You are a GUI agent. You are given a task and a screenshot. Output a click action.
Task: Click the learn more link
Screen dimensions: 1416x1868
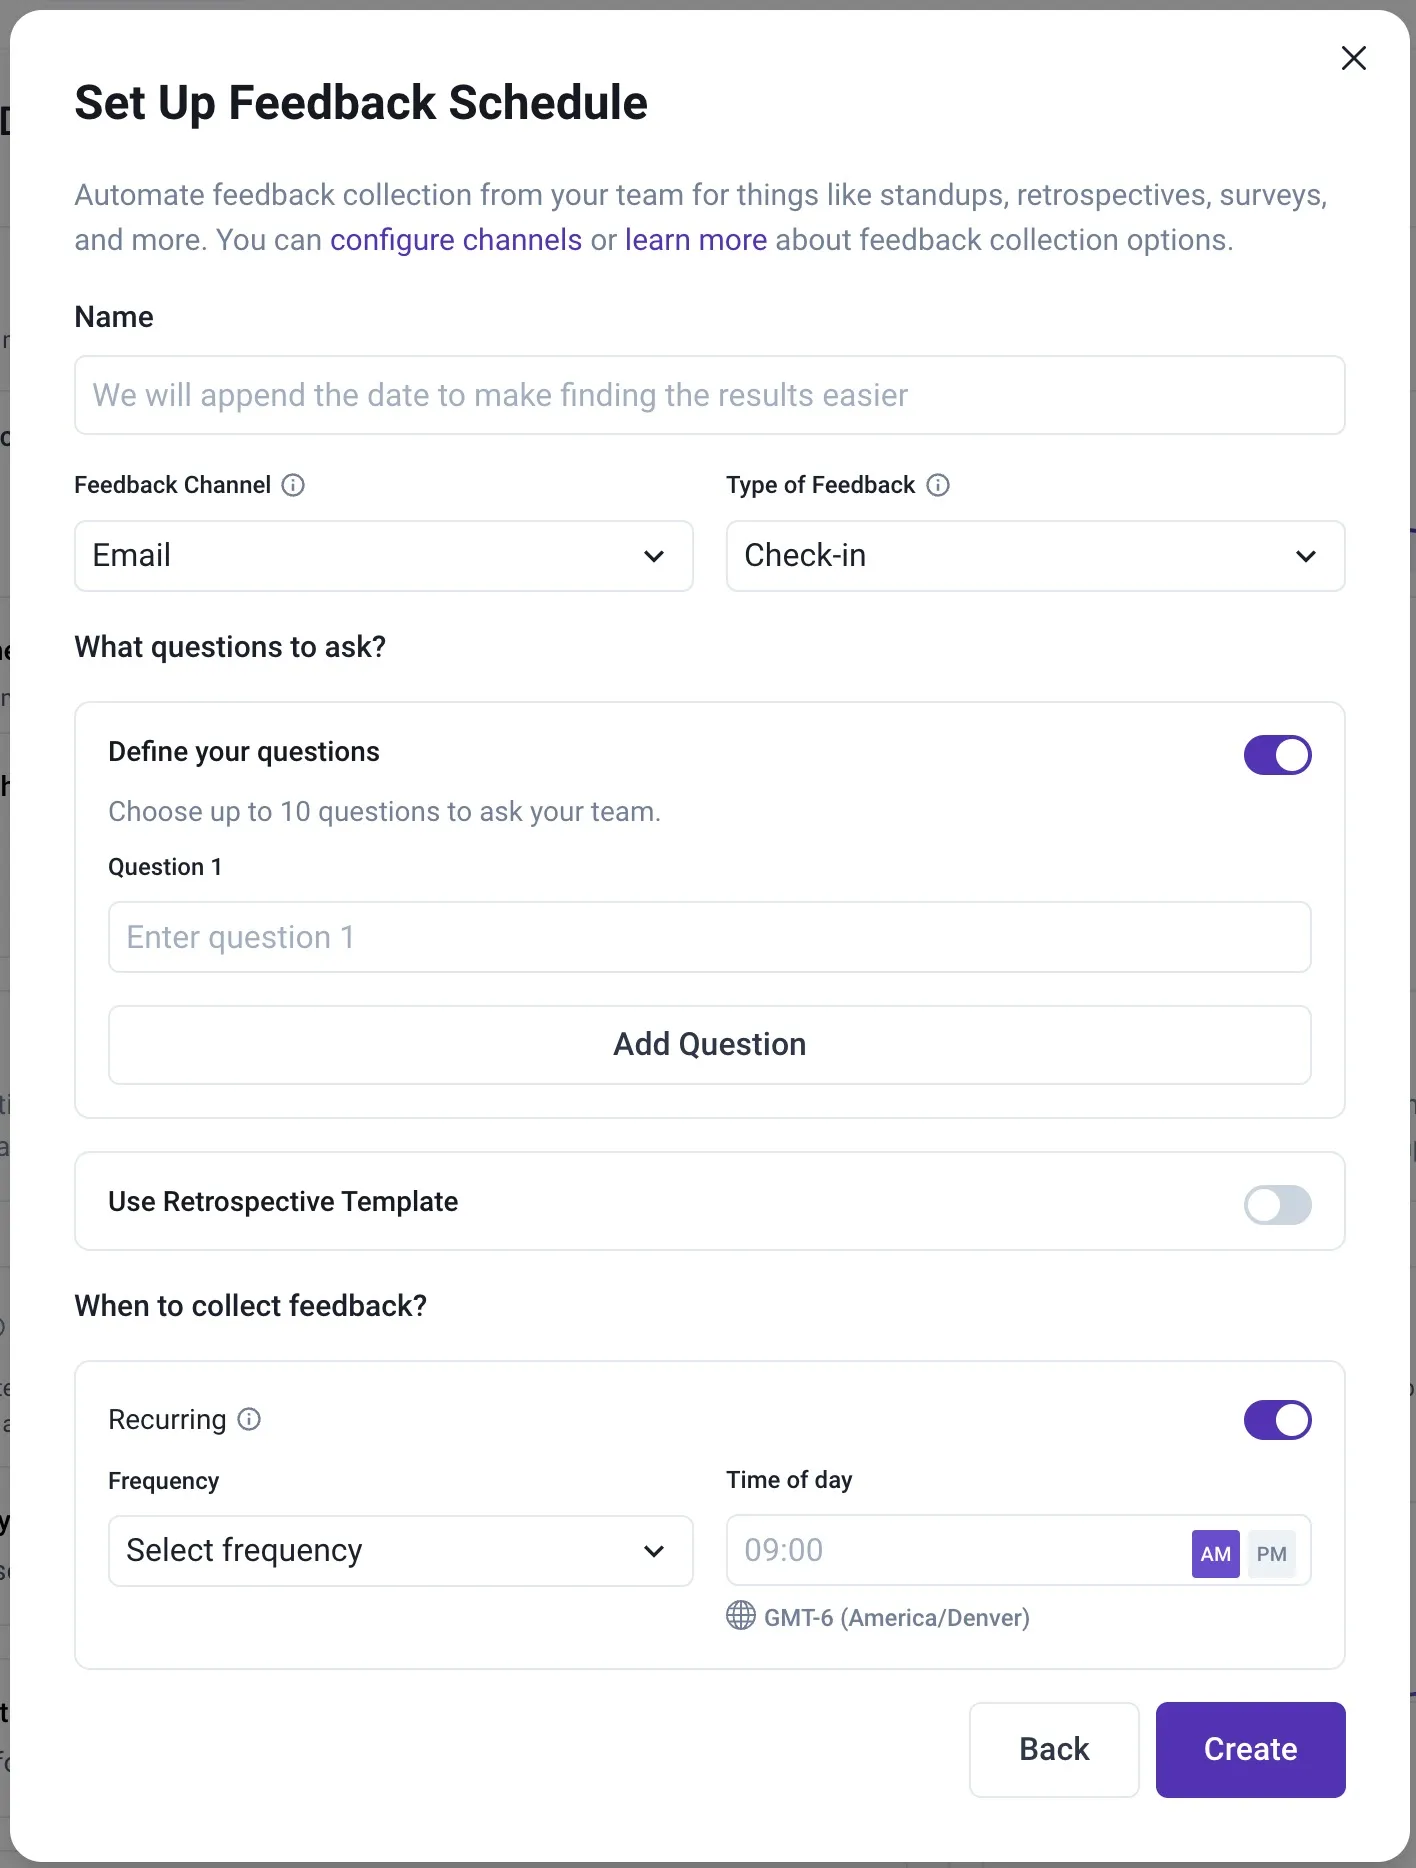click(x=695, y=240)
